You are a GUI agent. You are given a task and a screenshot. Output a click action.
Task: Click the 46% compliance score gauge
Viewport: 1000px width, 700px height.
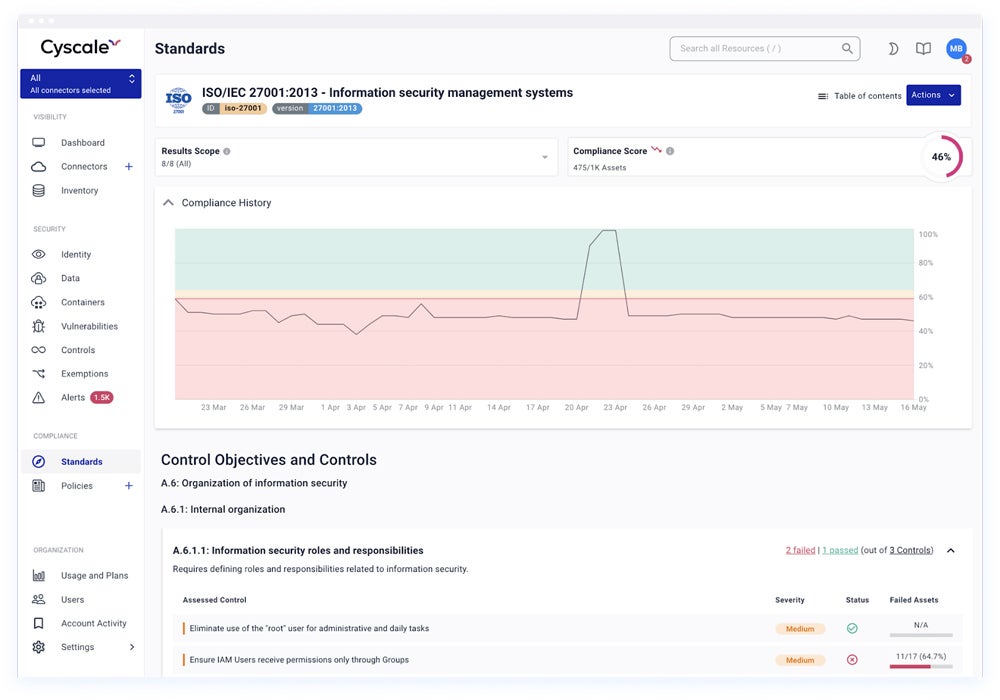pos(940,157)
